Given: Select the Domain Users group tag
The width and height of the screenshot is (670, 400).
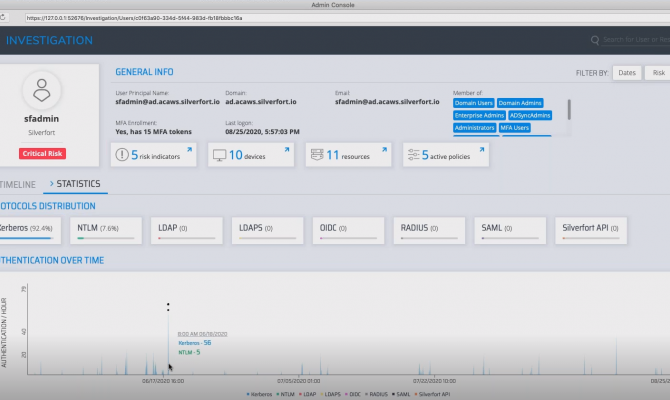Looking at the screenshot, I should [473, 103].
